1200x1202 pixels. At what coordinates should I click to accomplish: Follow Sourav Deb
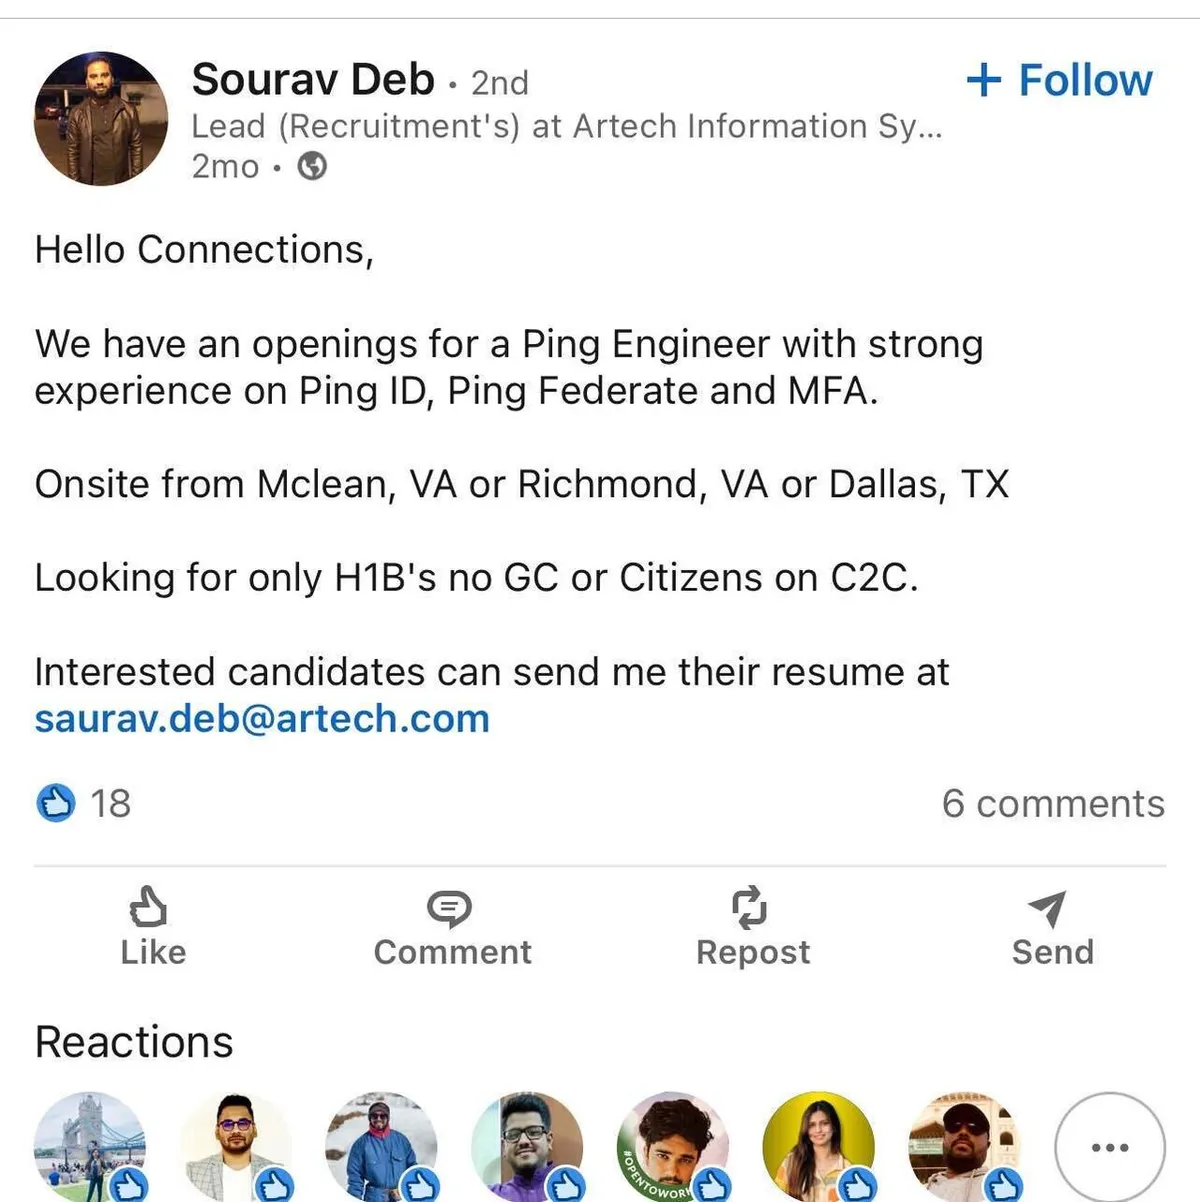[x=1059, y=80]
